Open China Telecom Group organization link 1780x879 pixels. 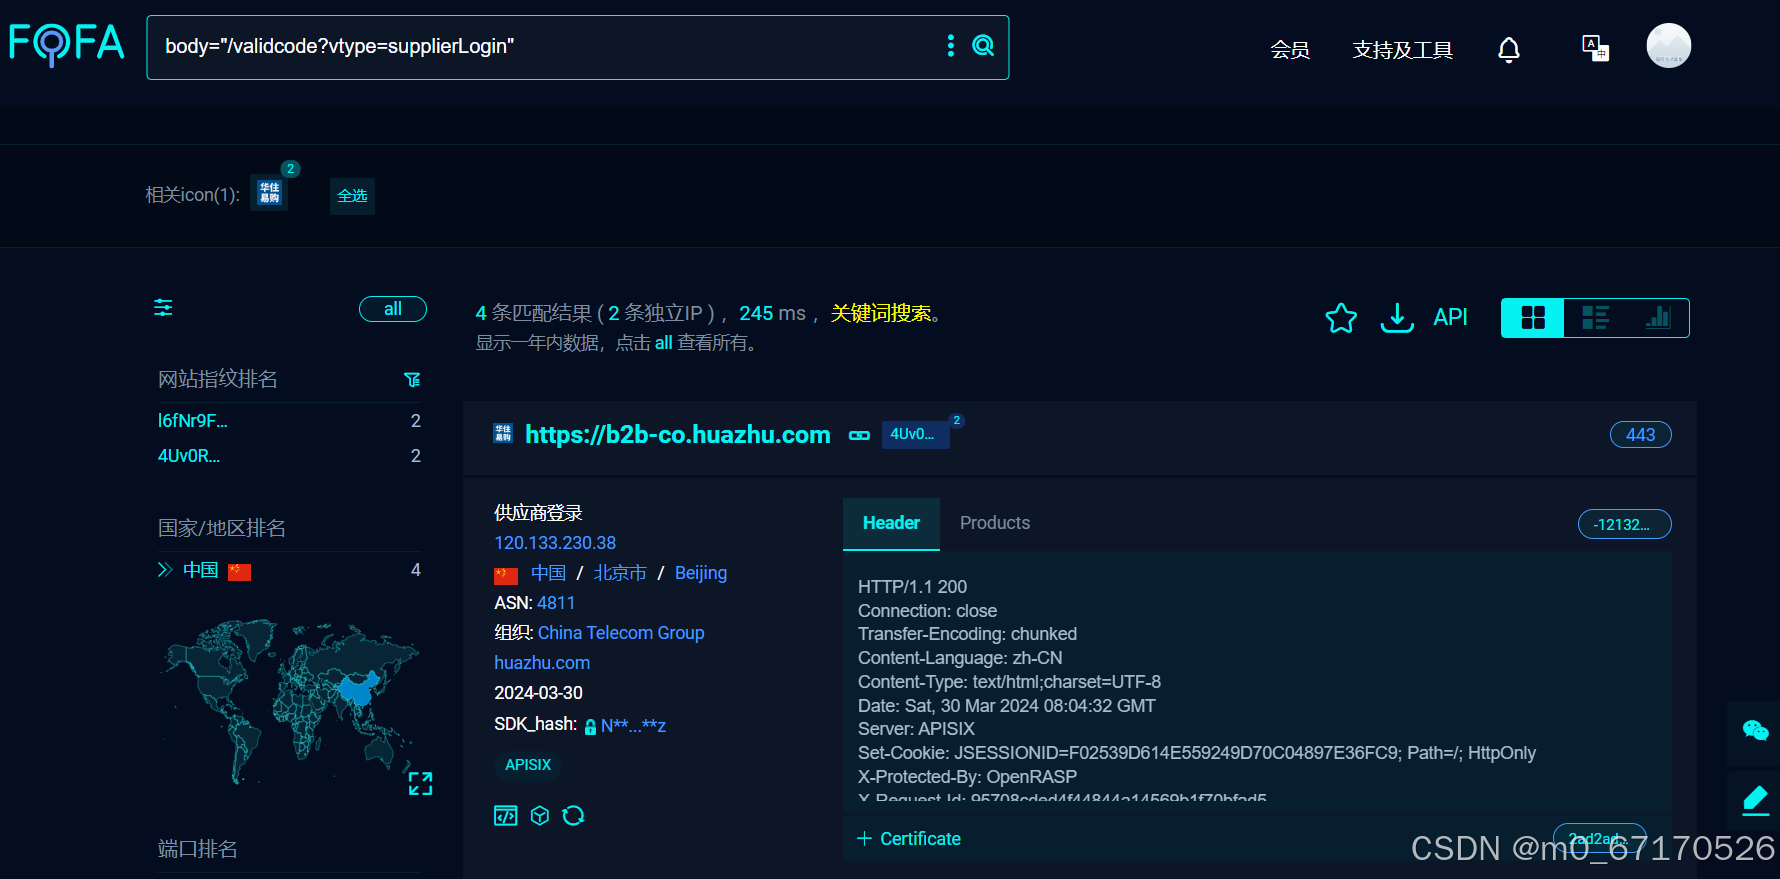coord(621,633)
